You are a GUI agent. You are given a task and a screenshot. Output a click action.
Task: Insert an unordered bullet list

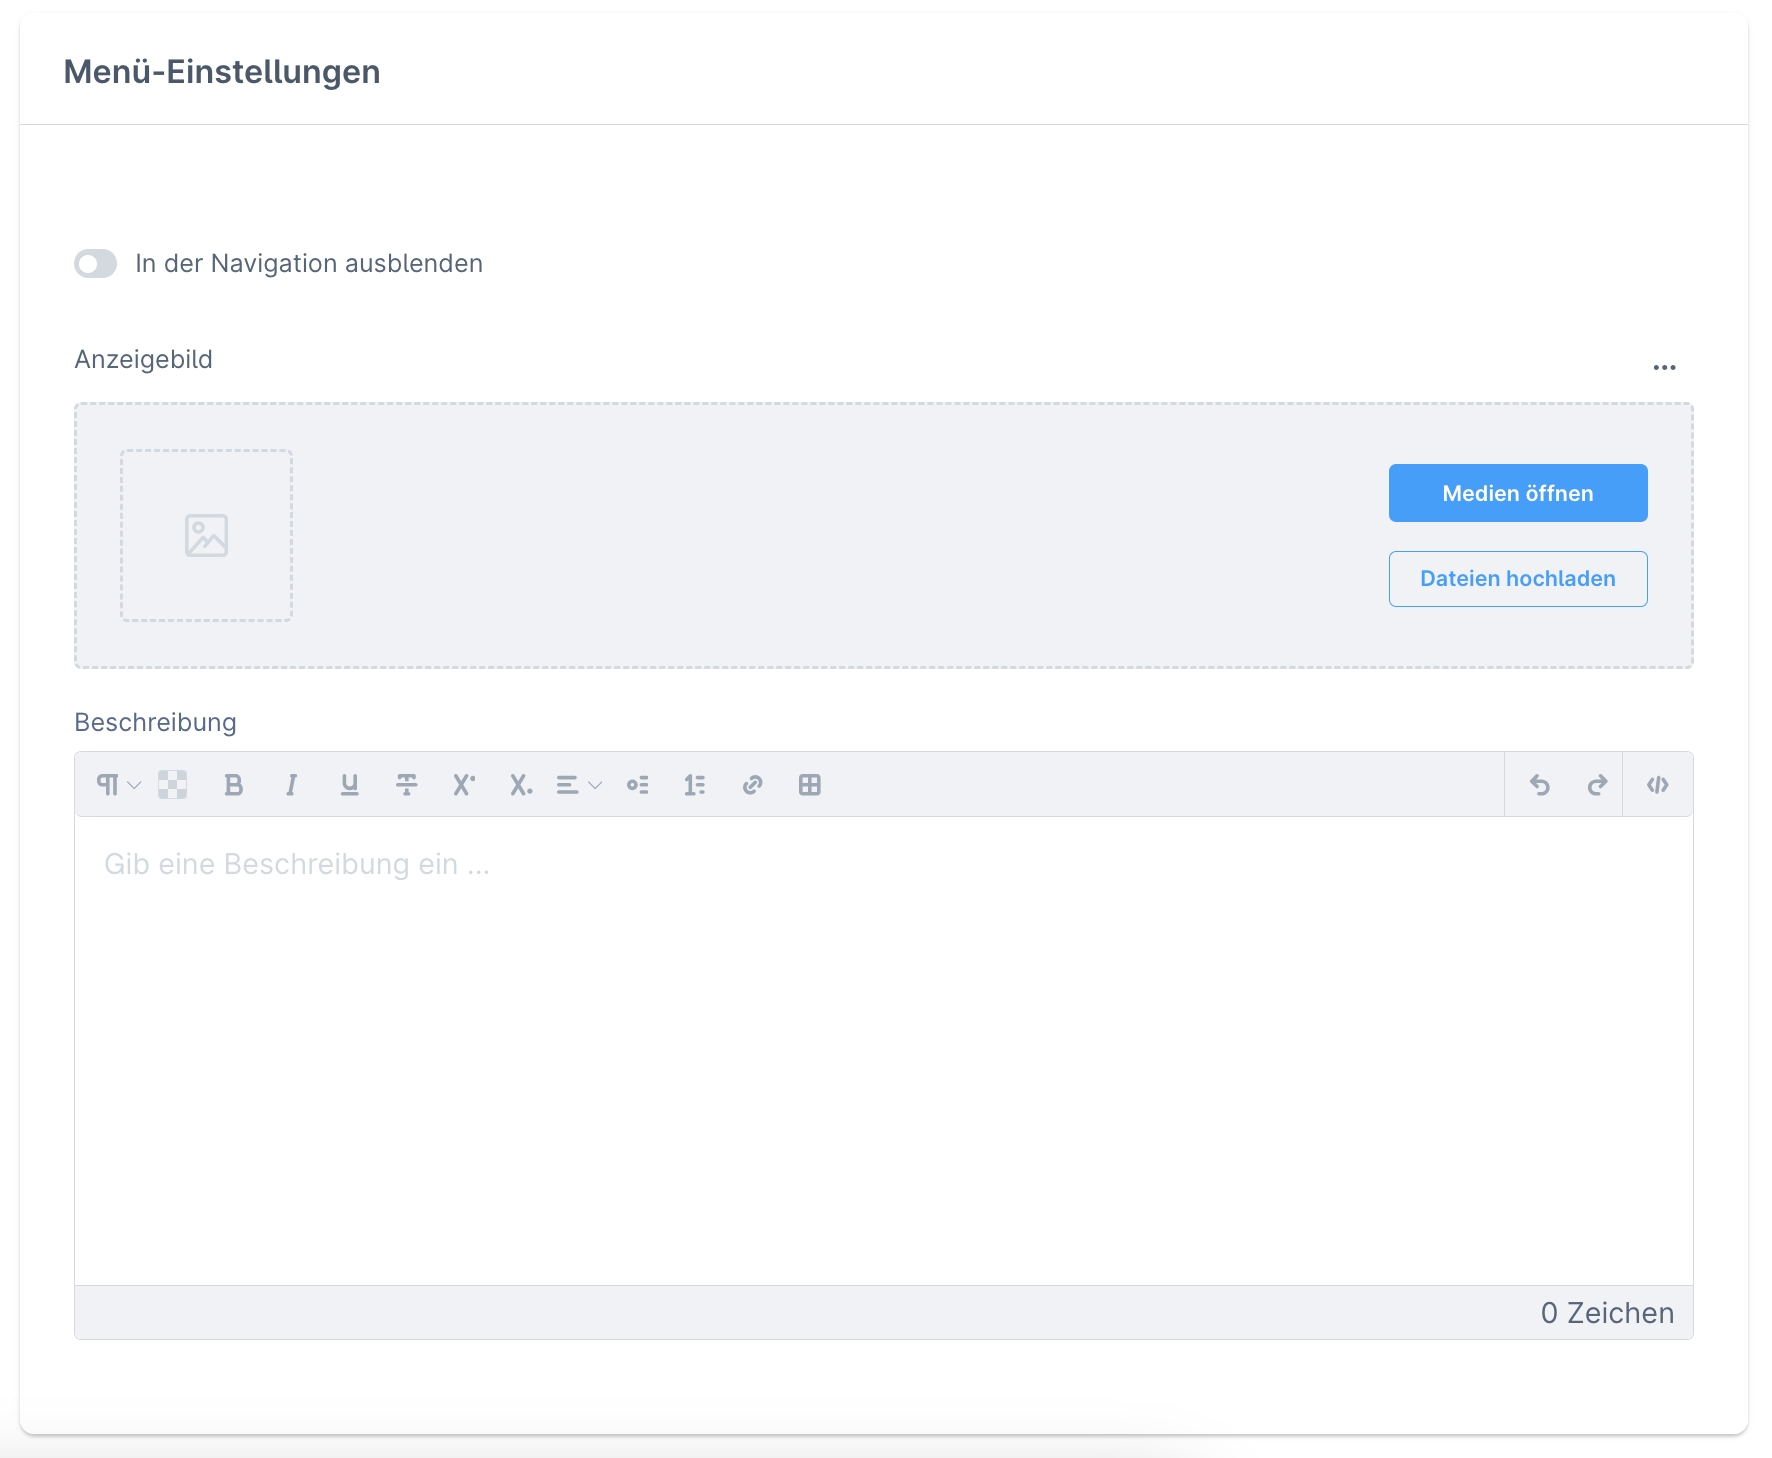(637, 785)
